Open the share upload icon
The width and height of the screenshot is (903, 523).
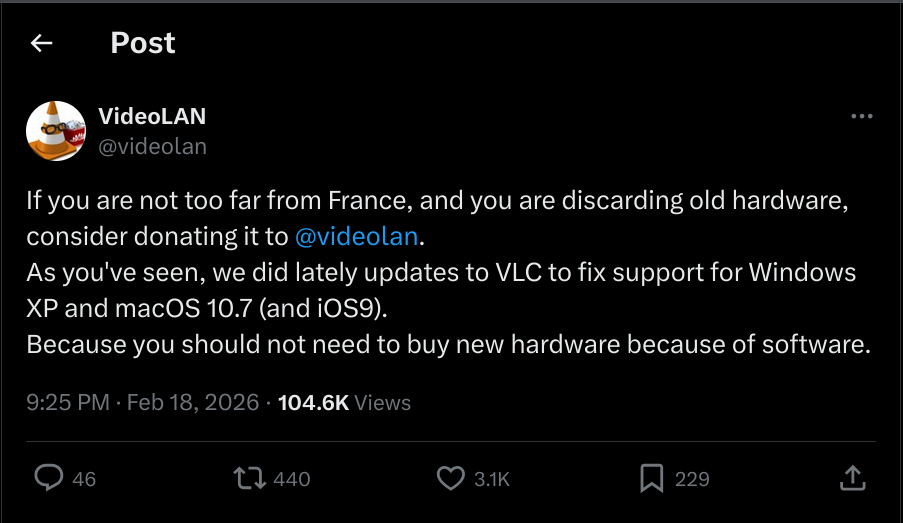pyautogui.click(x=852, y=478)
